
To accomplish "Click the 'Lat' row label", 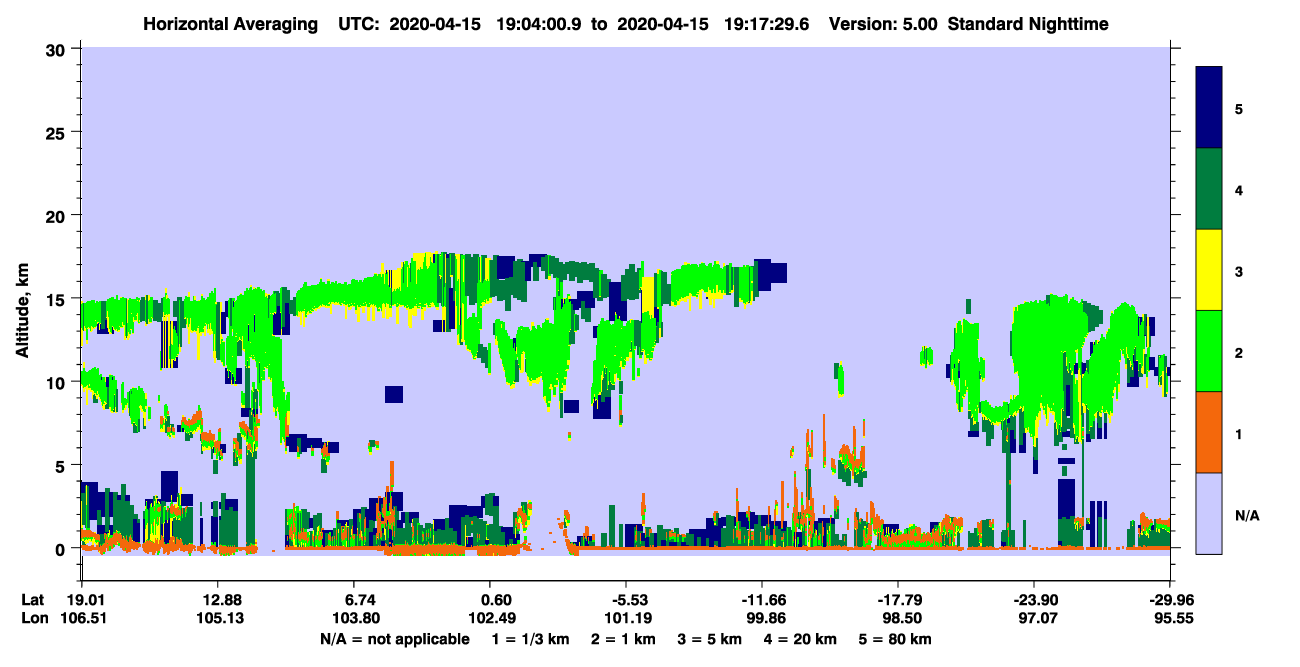I will point(33,600).
